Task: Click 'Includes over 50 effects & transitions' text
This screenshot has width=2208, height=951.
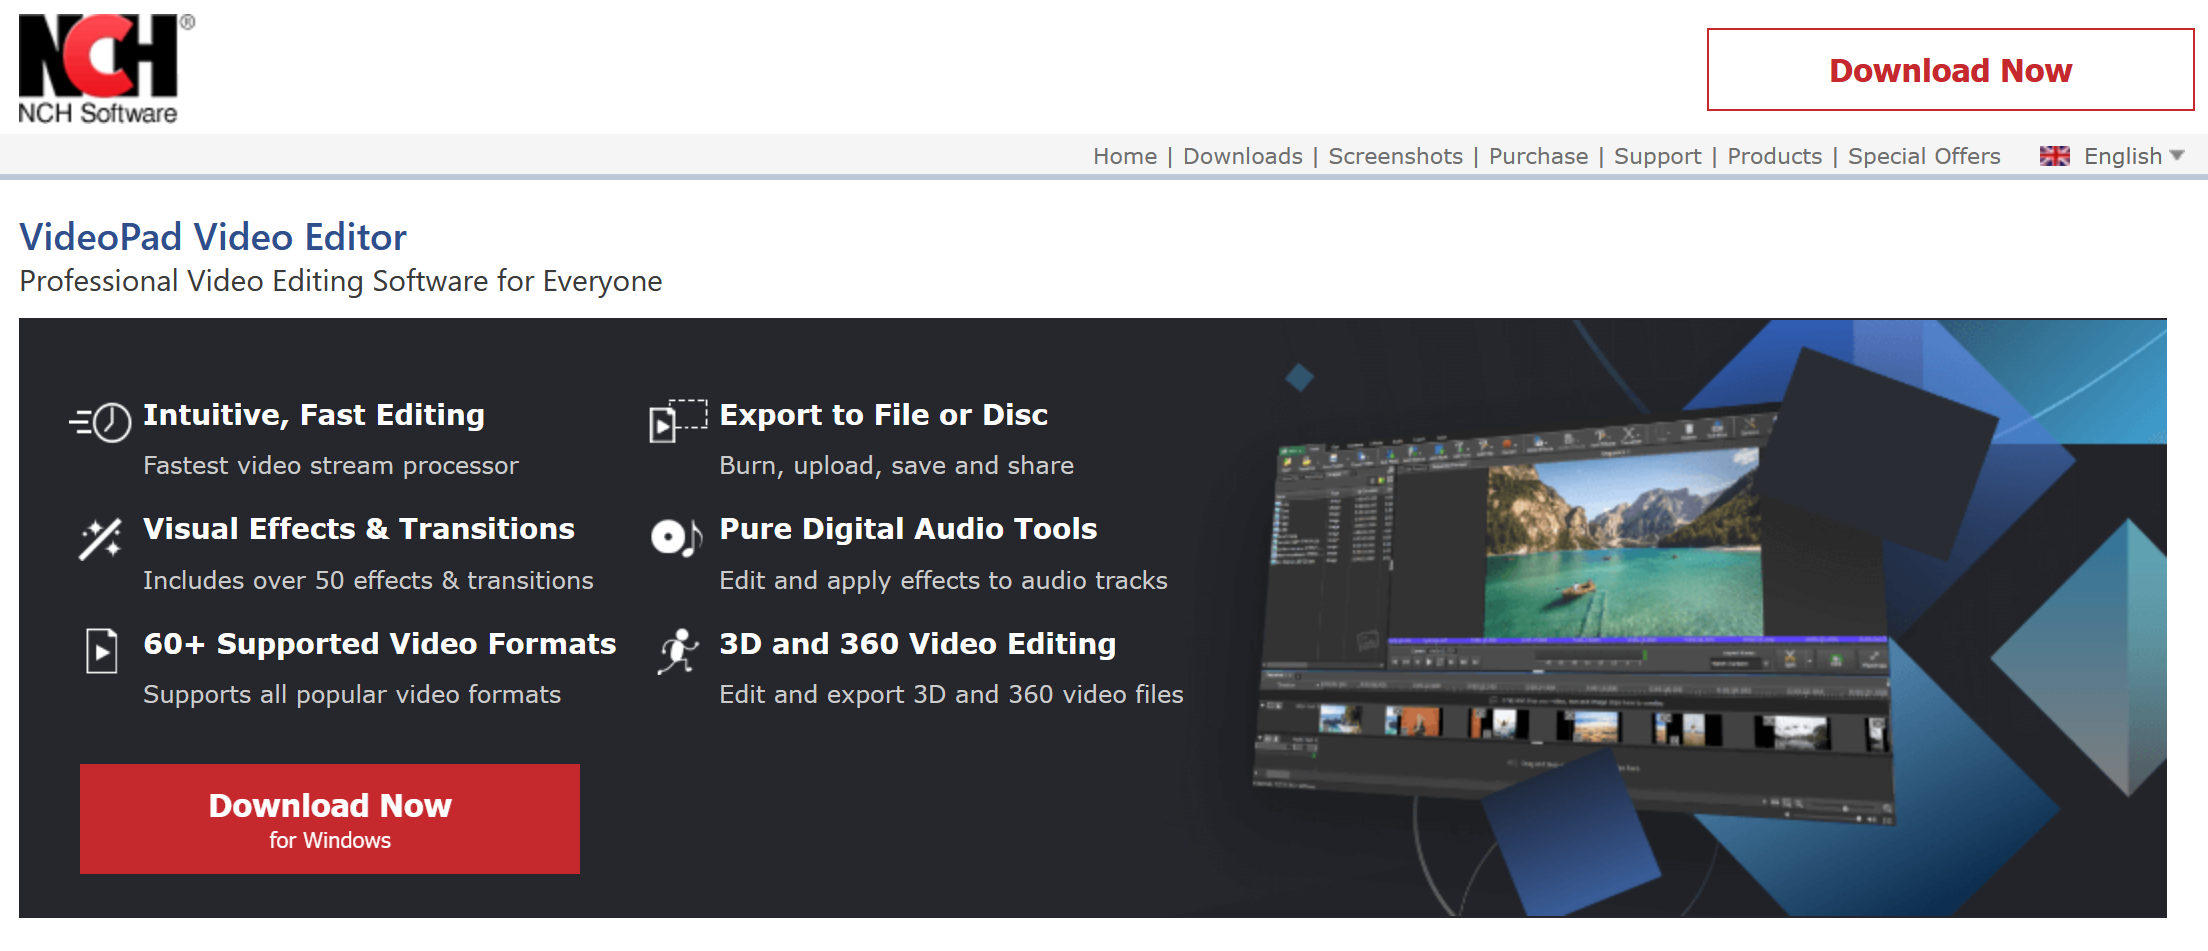Action: 368,581
